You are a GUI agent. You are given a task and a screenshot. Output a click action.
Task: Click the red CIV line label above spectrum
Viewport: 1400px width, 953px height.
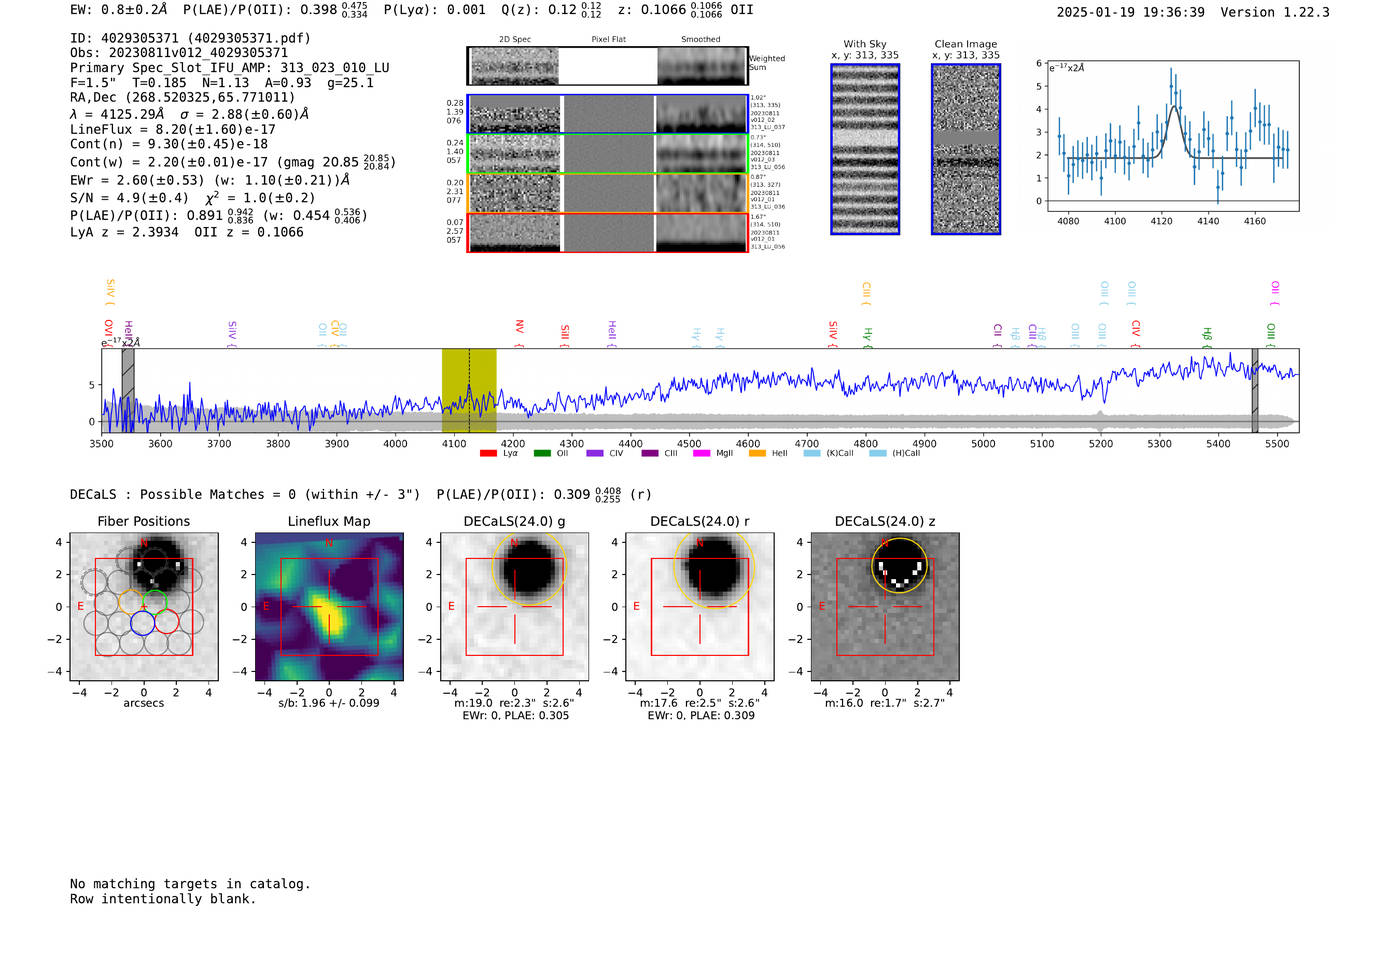[x=1135, y=333]
